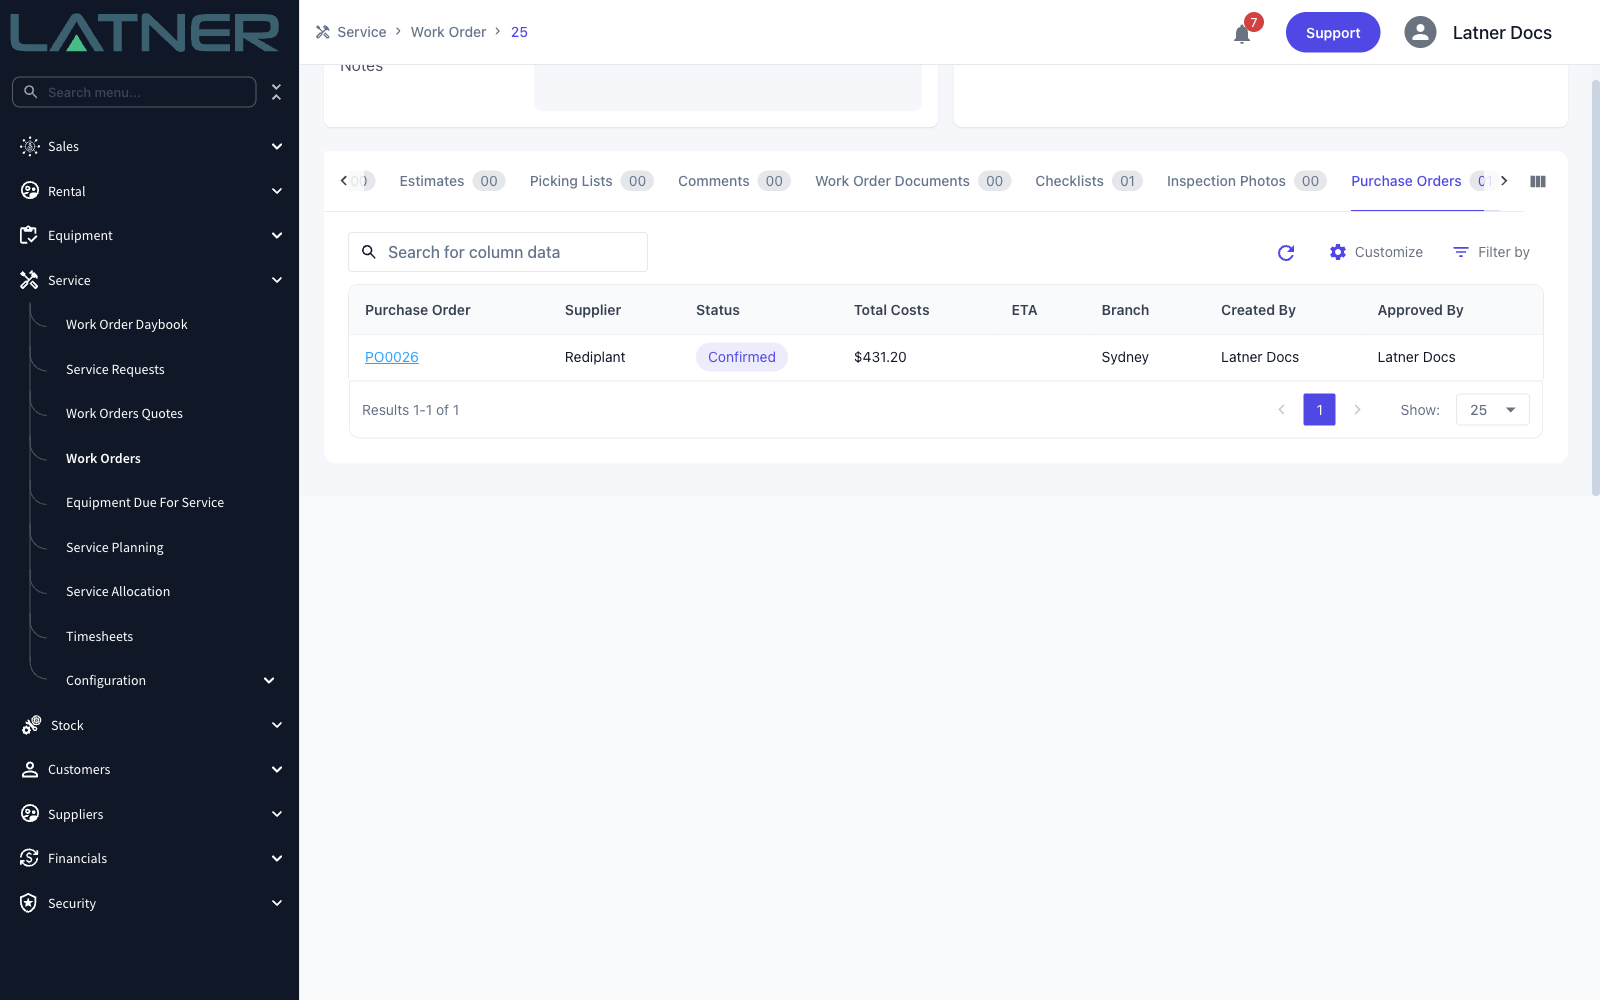This screenshot has width=1600, height=1000.
Task: Click the page vertical scrollbar
Action: coord(1595,288)
